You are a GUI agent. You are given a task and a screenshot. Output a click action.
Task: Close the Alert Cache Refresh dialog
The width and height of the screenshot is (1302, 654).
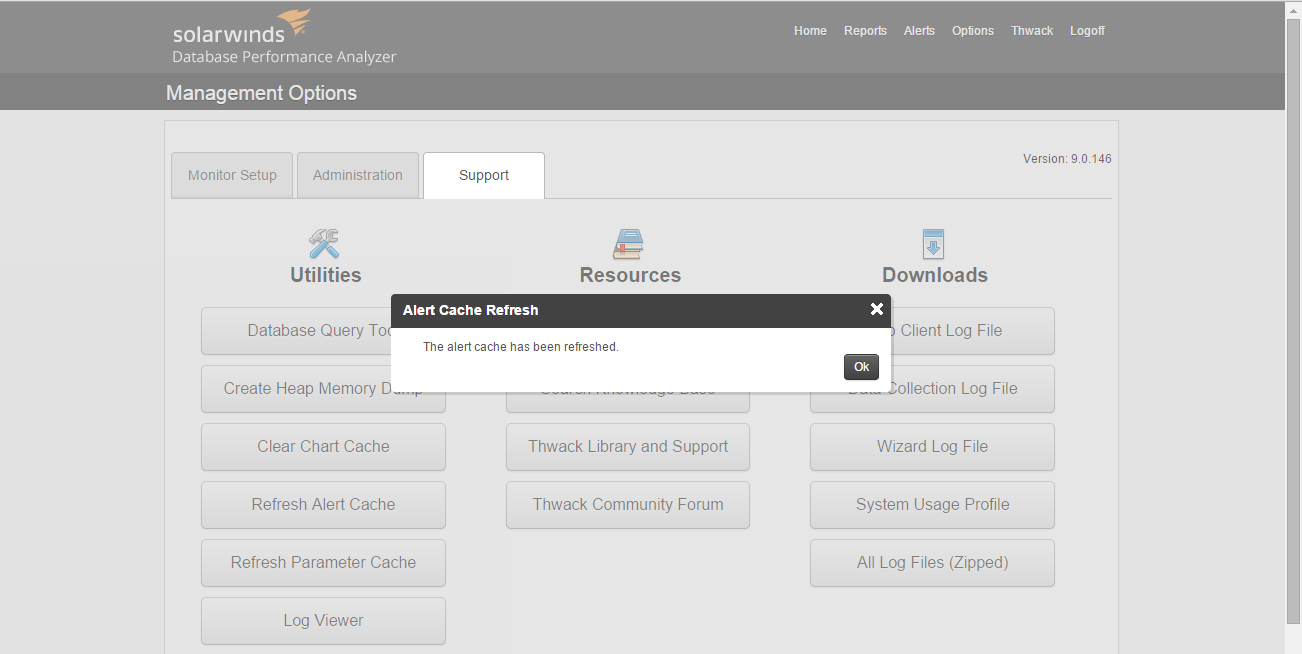click(877, 309)
